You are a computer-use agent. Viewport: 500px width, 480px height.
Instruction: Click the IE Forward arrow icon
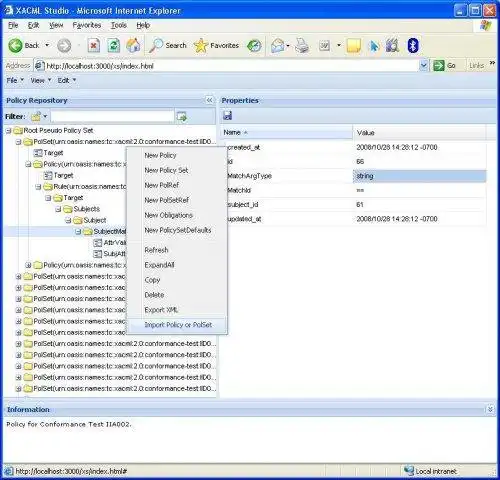point(64,46)
